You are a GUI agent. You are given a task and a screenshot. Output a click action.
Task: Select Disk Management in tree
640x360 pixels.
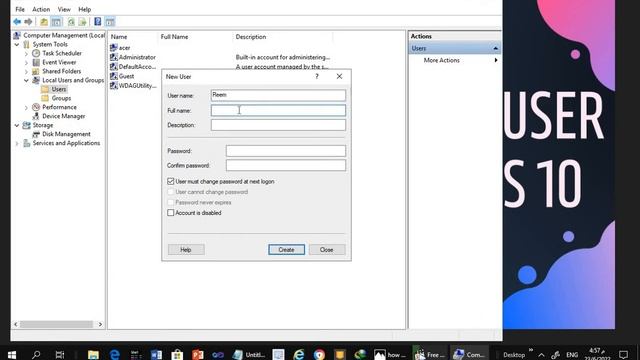(x=61, y=134)
